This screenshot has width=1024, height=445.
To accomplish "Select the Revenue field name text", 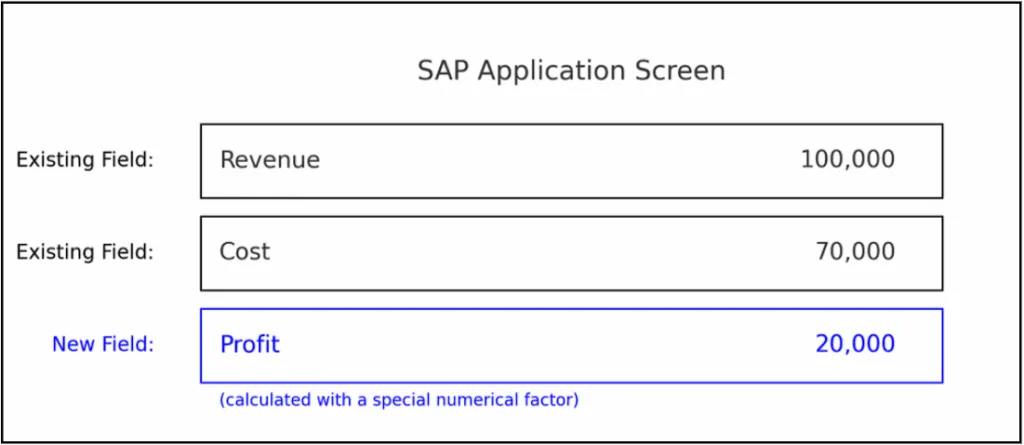I will click(270, 160).
